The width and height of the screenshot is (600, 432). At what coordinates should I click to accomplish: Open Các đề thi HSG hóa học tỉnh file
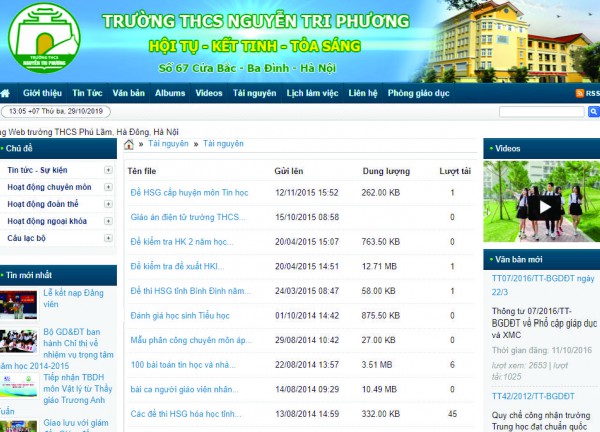(x=186, y=414)
